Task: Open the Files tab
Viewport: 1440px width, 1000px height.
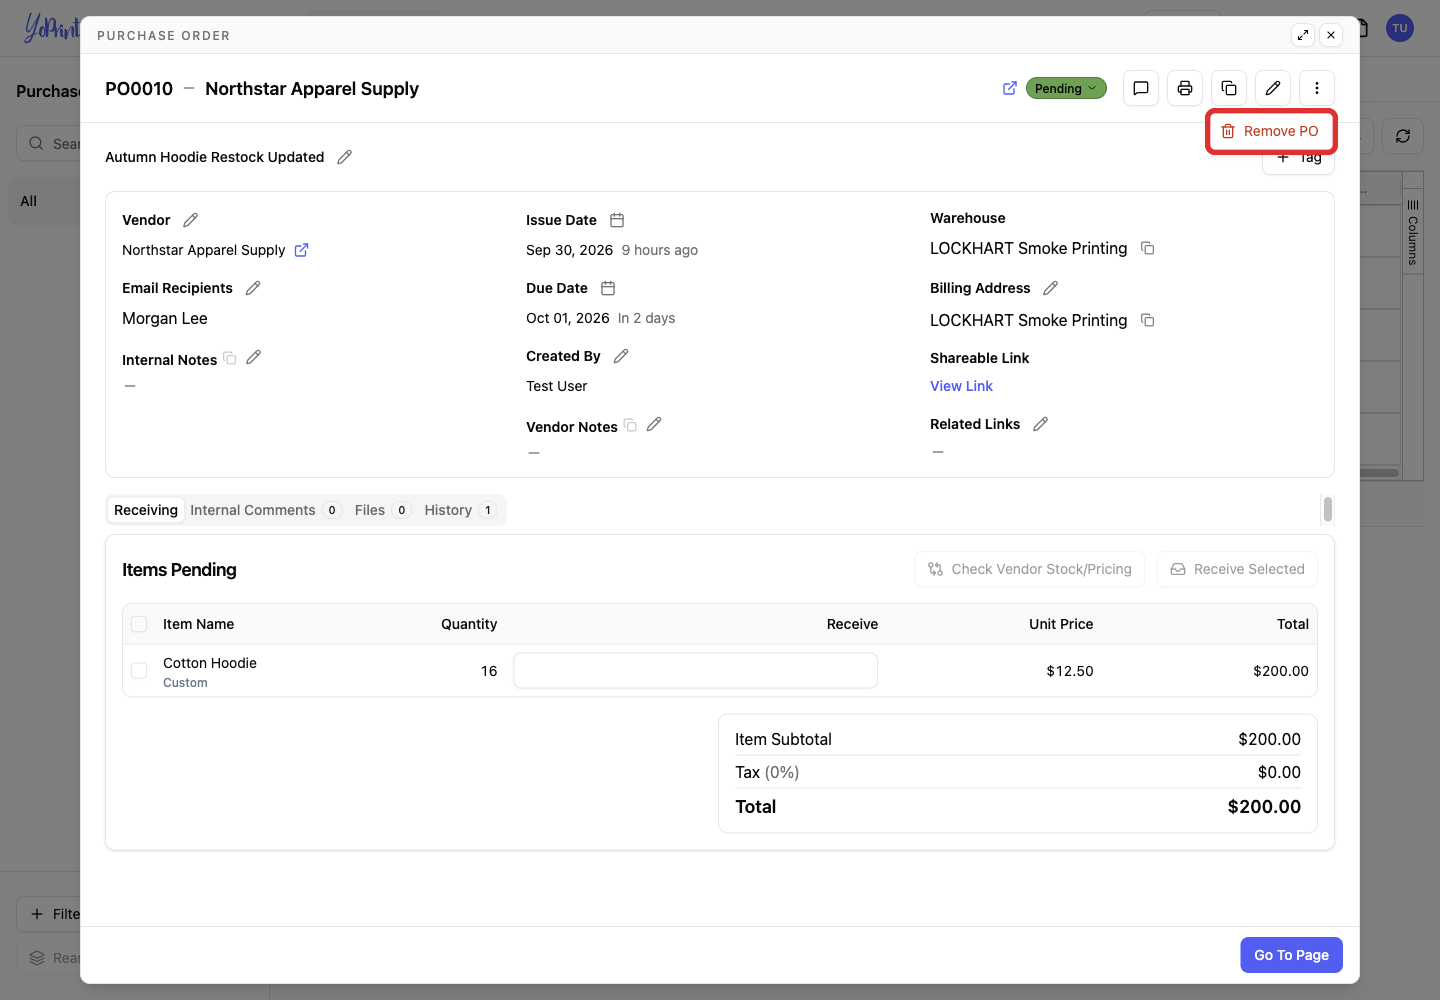Action: pyautogui.click(x=383, y=510)
